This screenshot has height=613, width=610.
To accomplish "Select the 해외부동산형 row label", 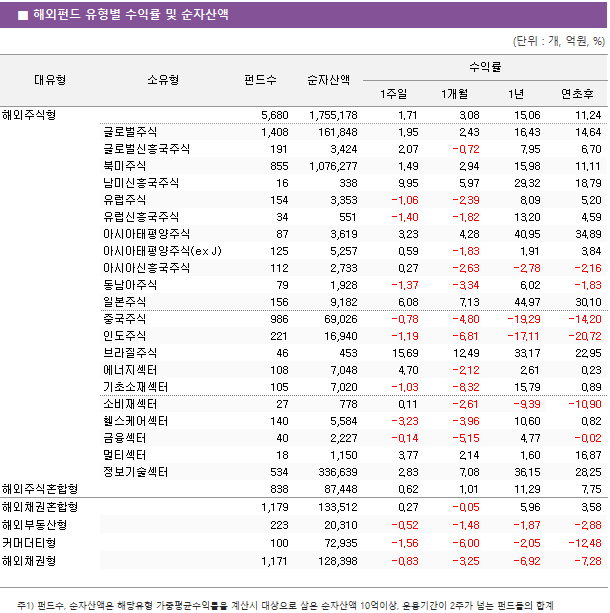I will tap(34, 525).
